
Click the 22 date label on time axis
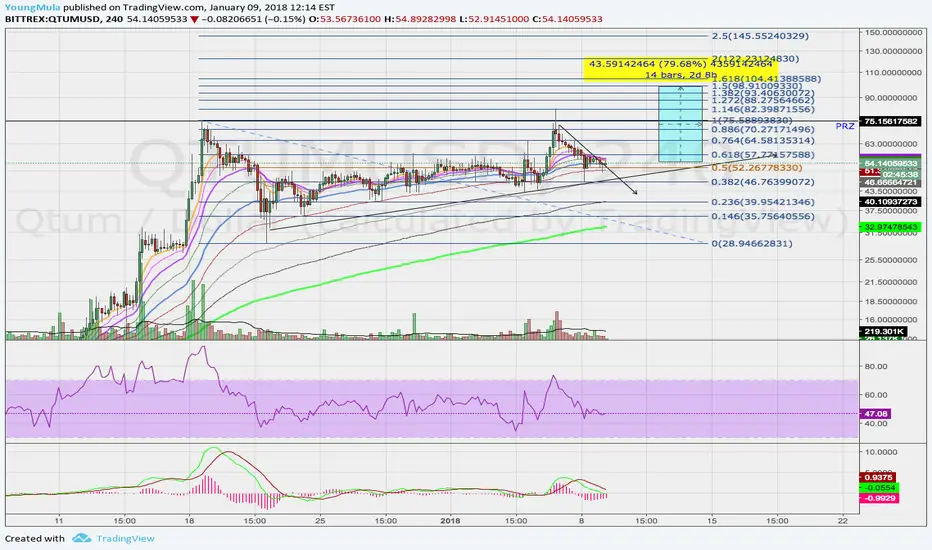[x=842, y=521]
